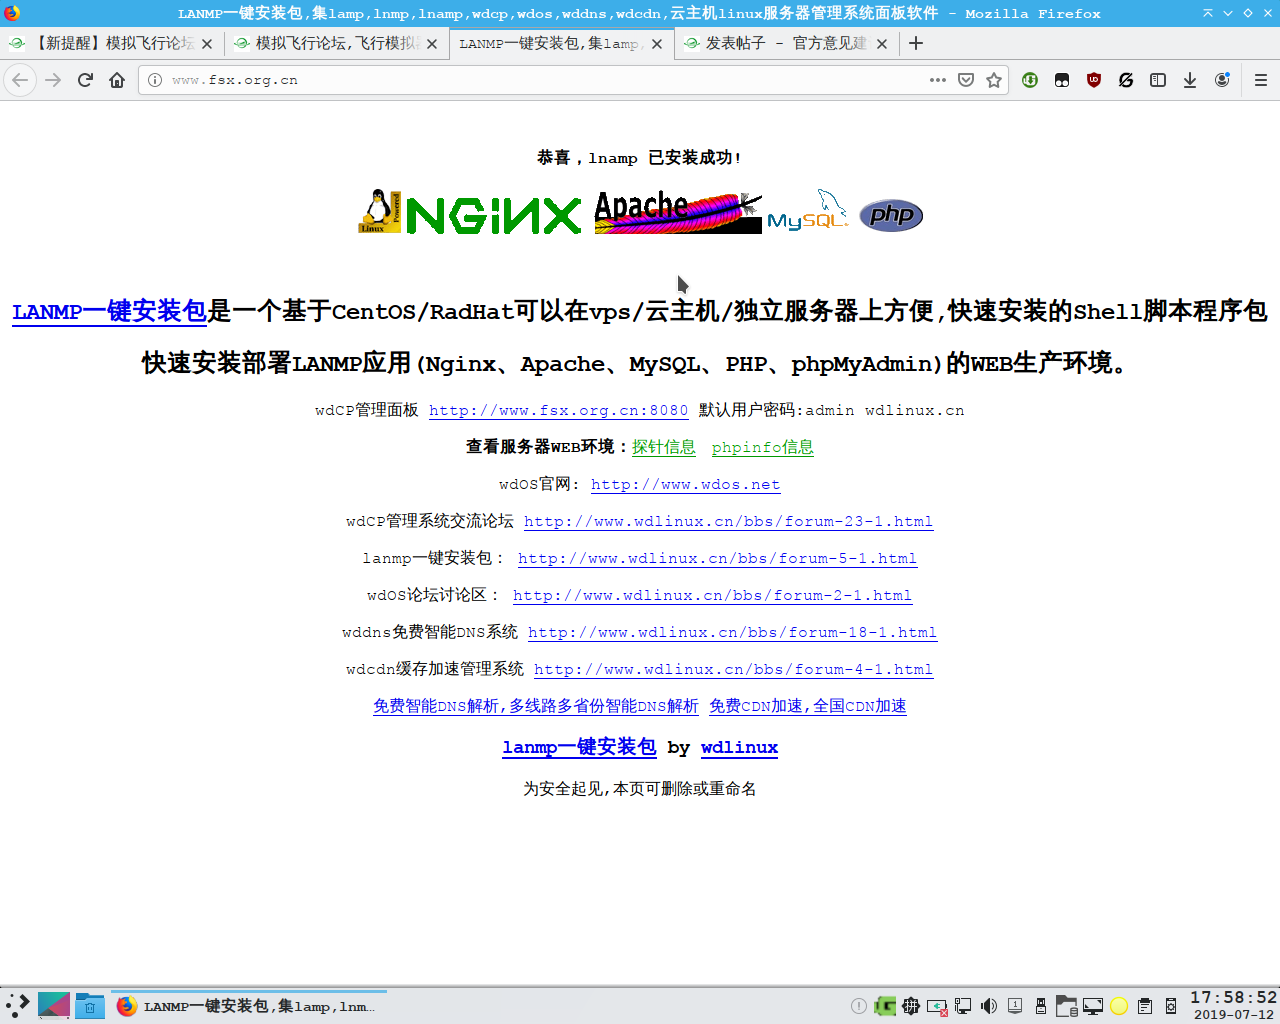This screenshot has height=1024, width=1280.
Task: Open the wdCP panel link on port 8080
Action: [x=558, y=410]
